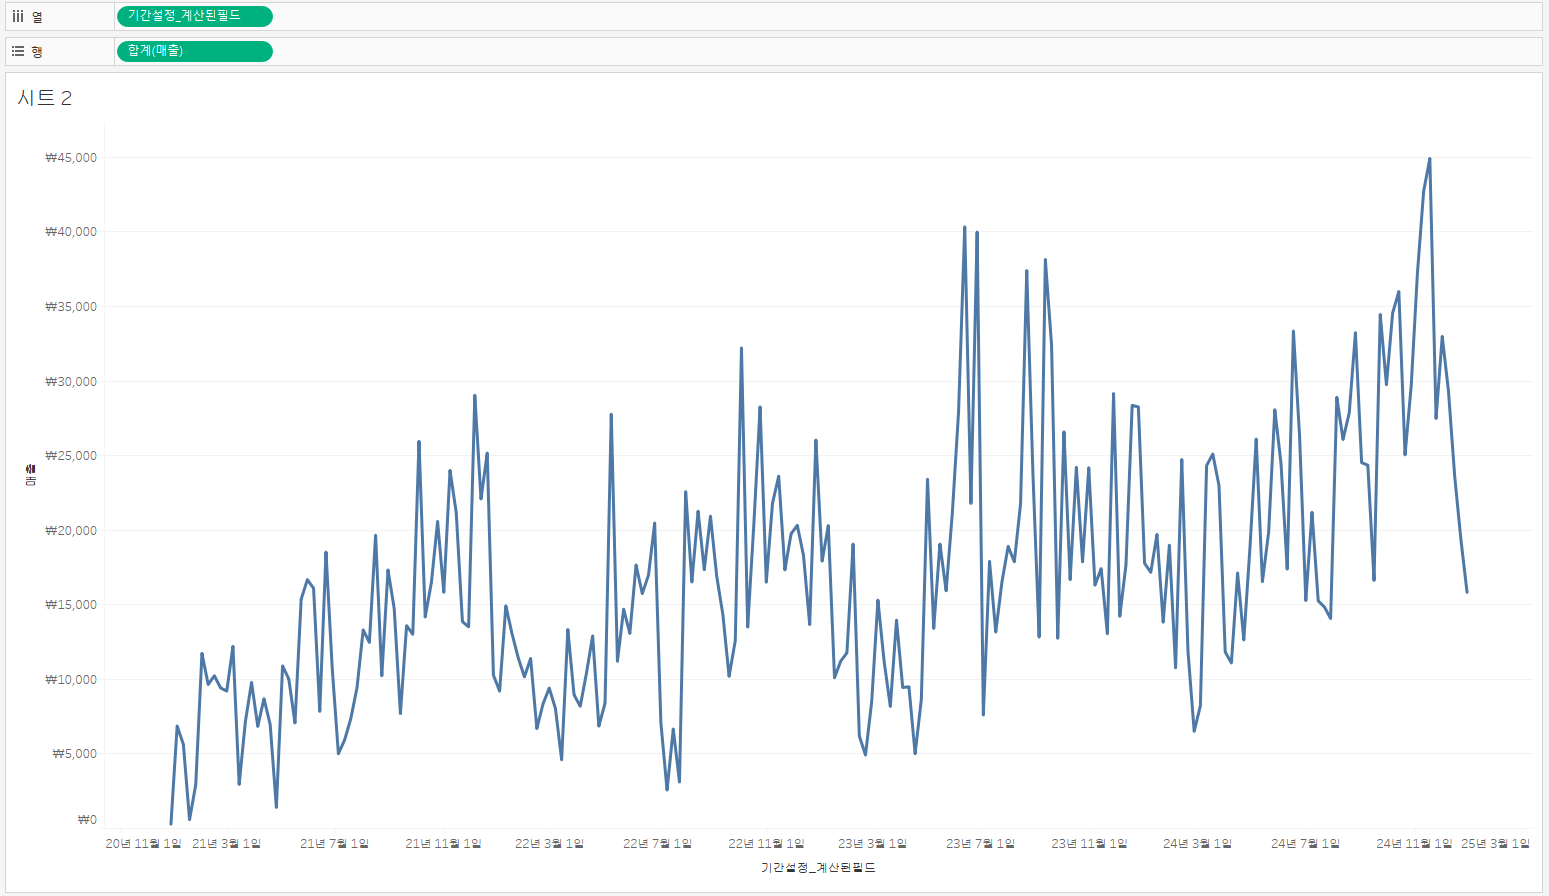
Task: Click the ₩35,000 y-axis label
Action: tap(71, 307)
